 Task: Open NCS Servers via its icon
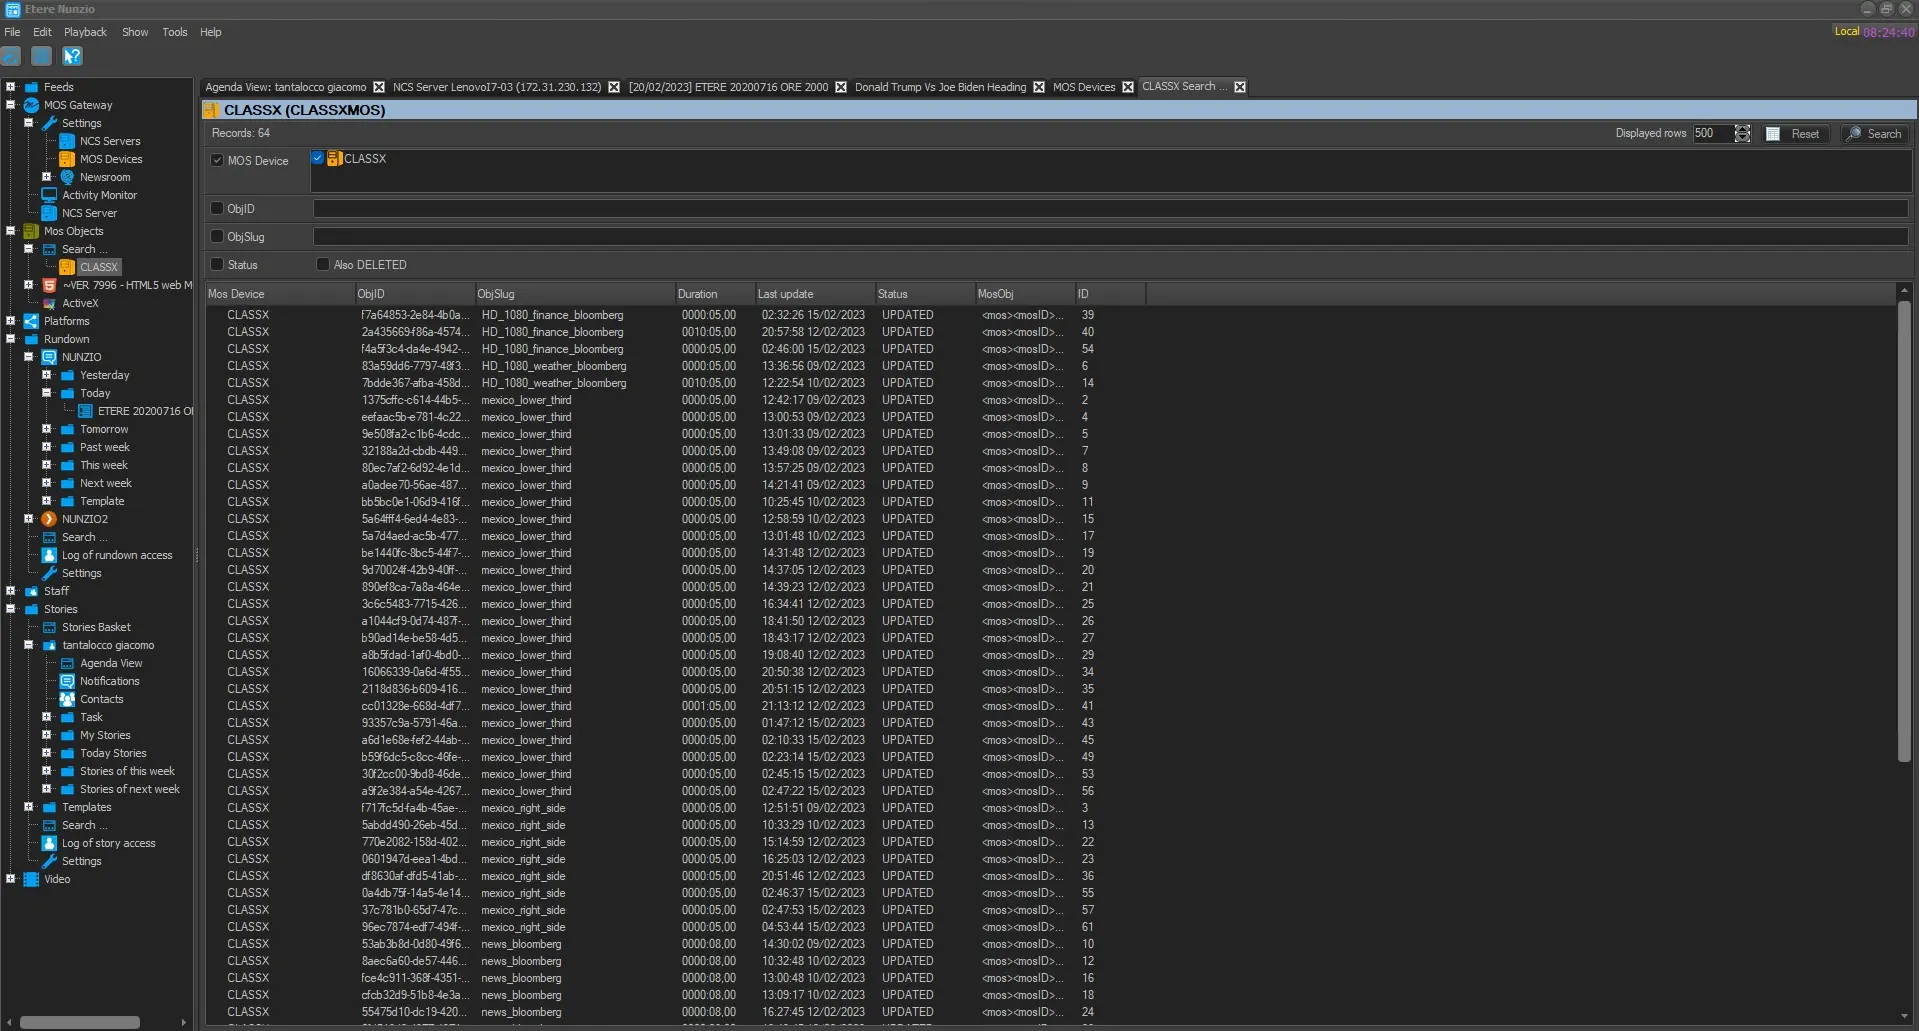click(x=67, y=141)
